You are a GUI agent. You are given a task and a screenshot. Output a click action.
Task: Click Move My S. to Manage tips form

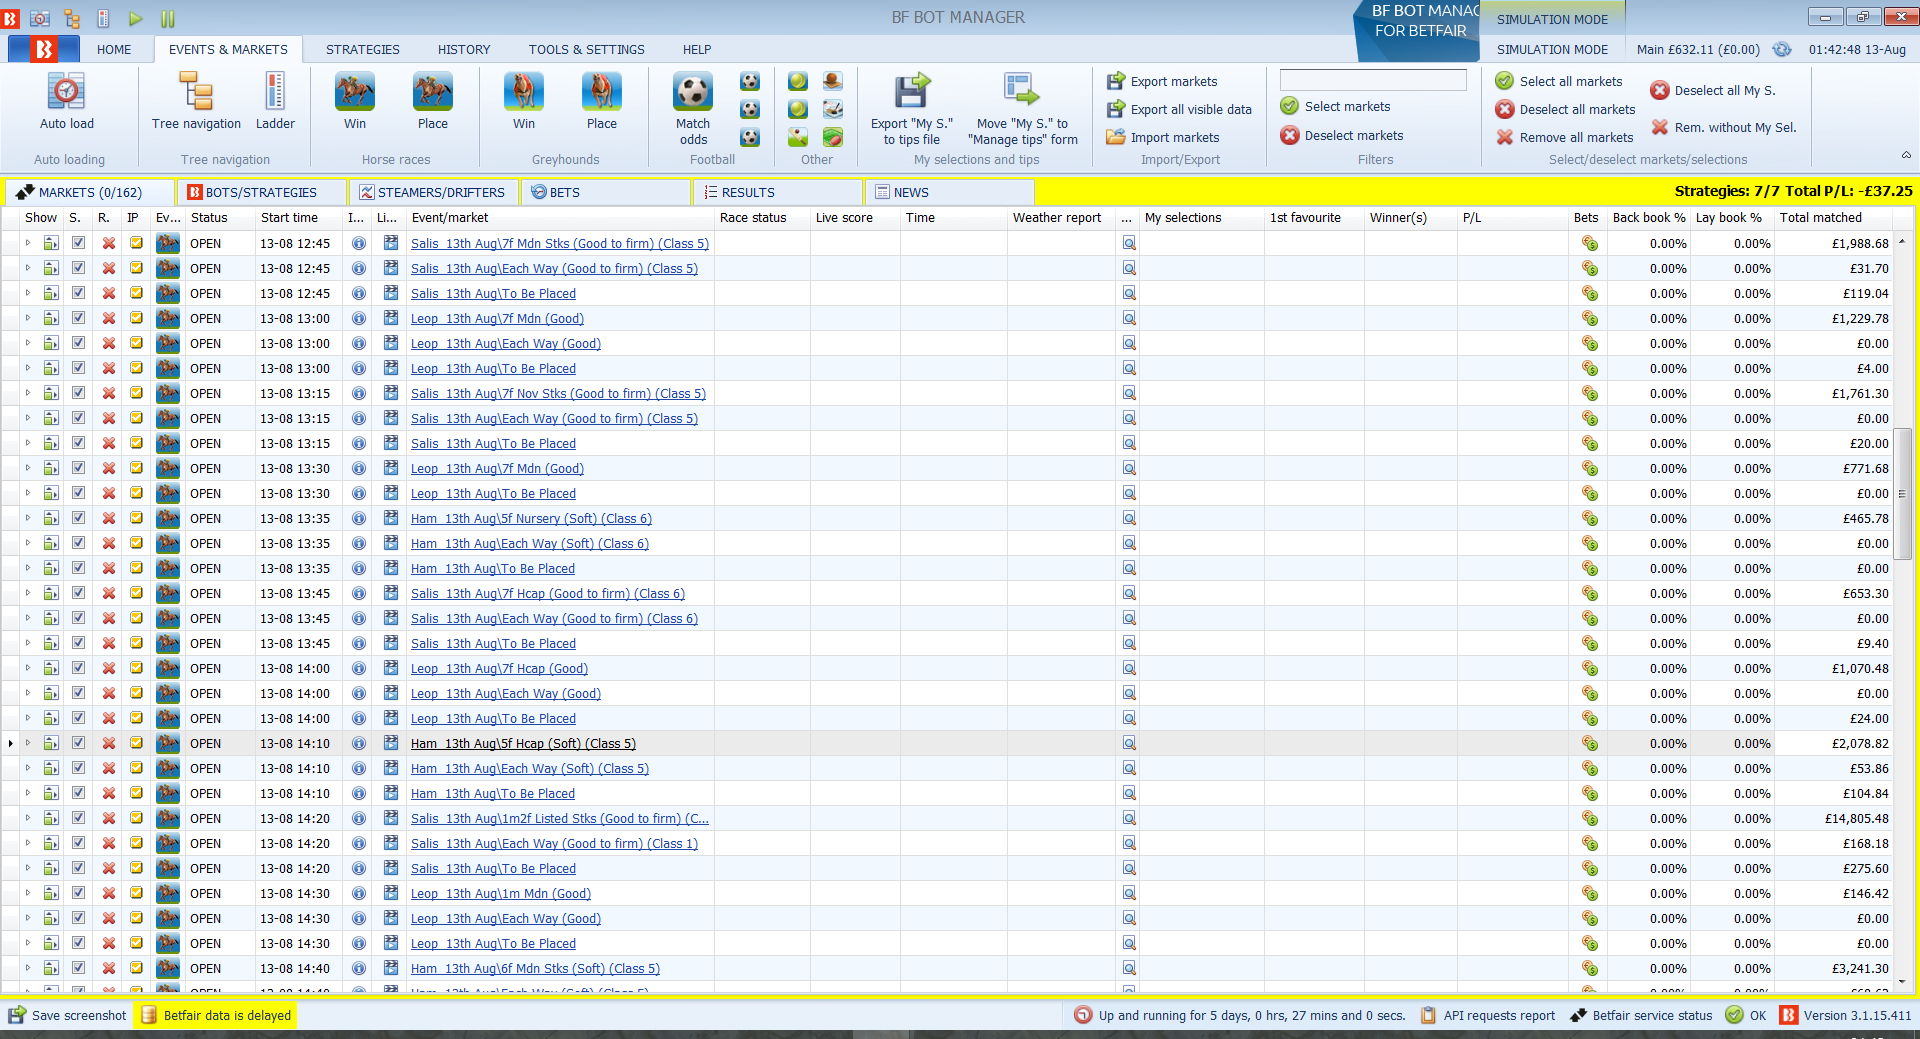1023,108
